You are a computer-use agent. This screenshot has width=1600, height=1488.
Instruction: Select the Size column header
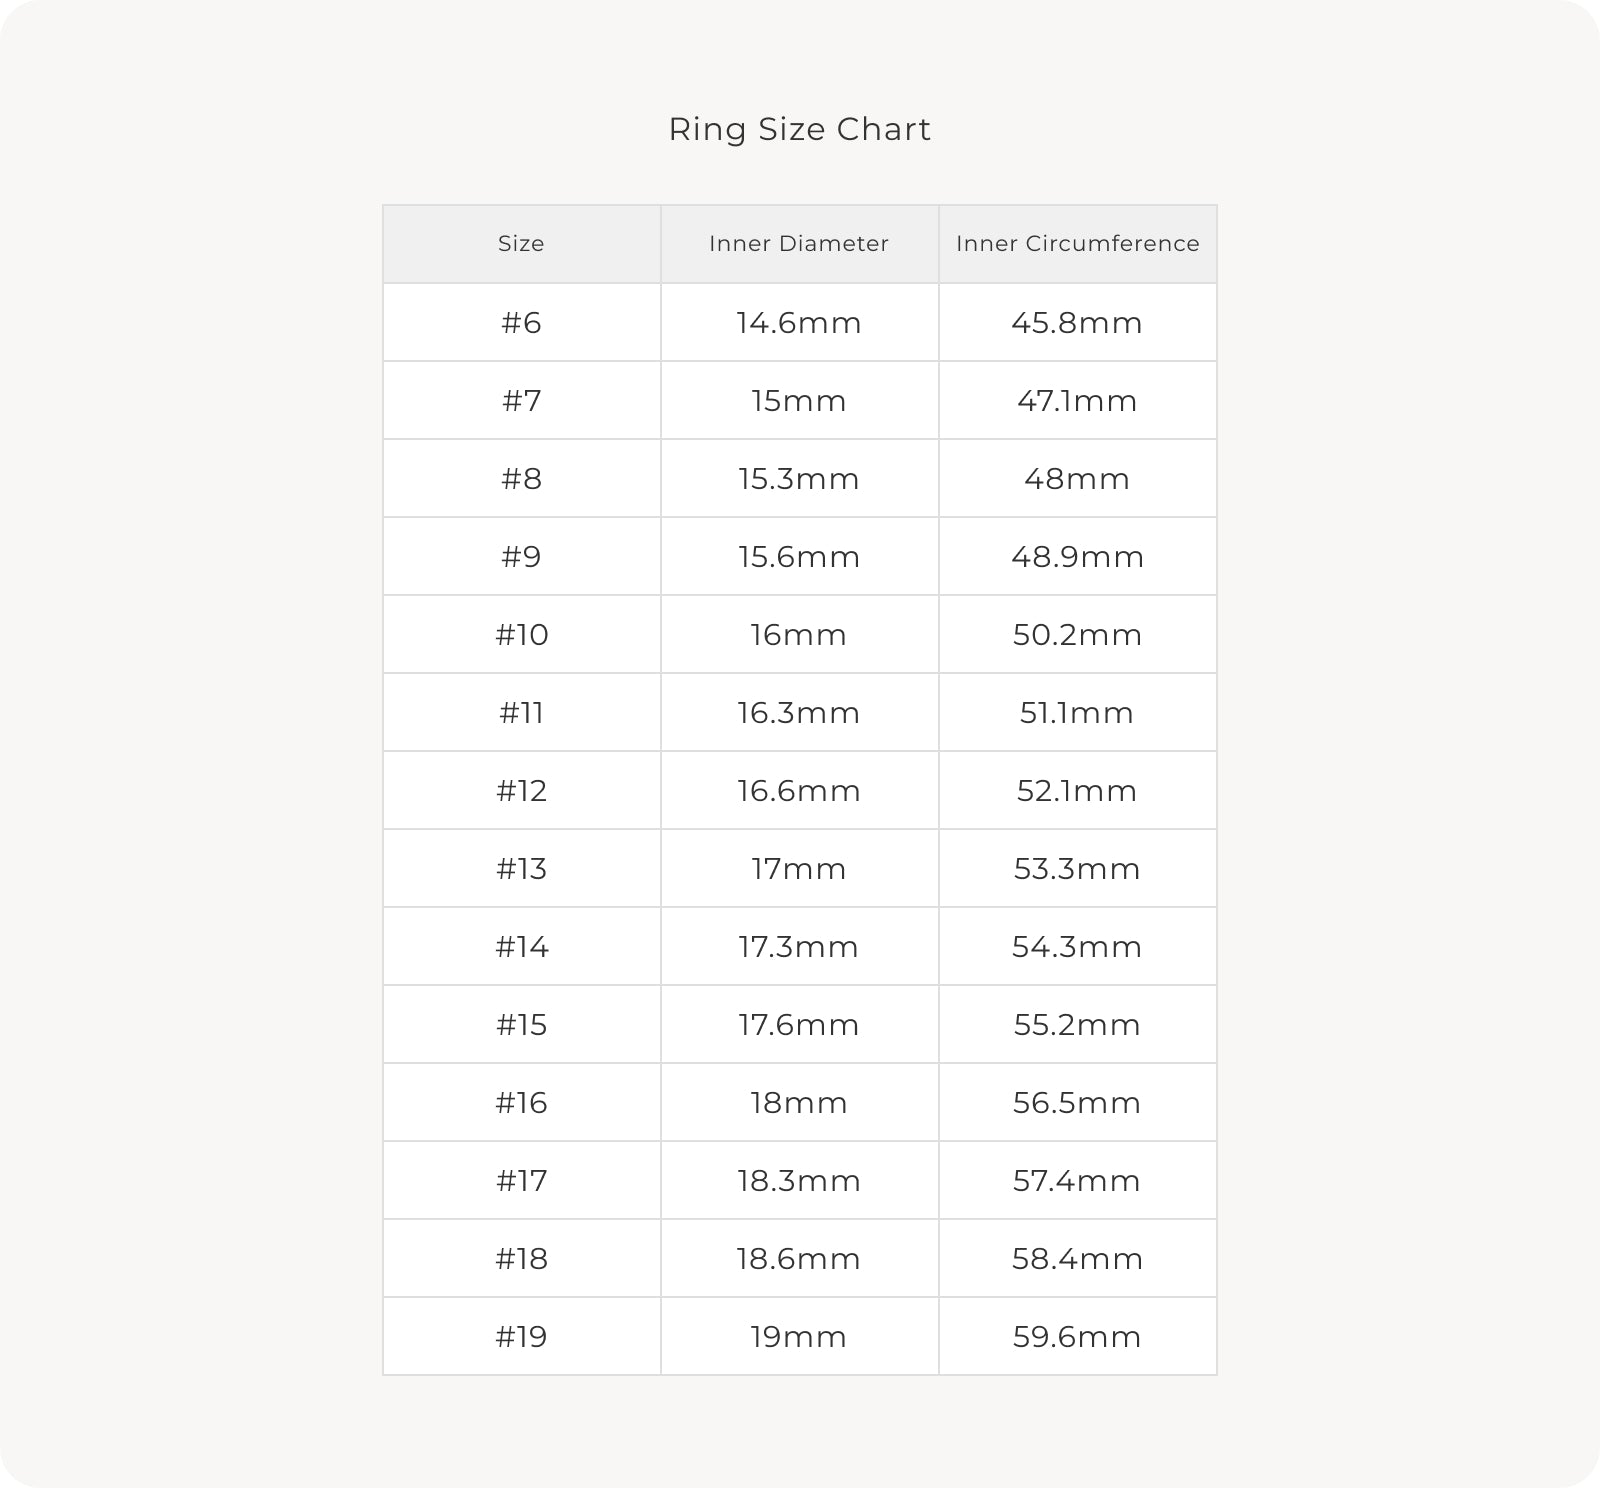click(521, 244)
